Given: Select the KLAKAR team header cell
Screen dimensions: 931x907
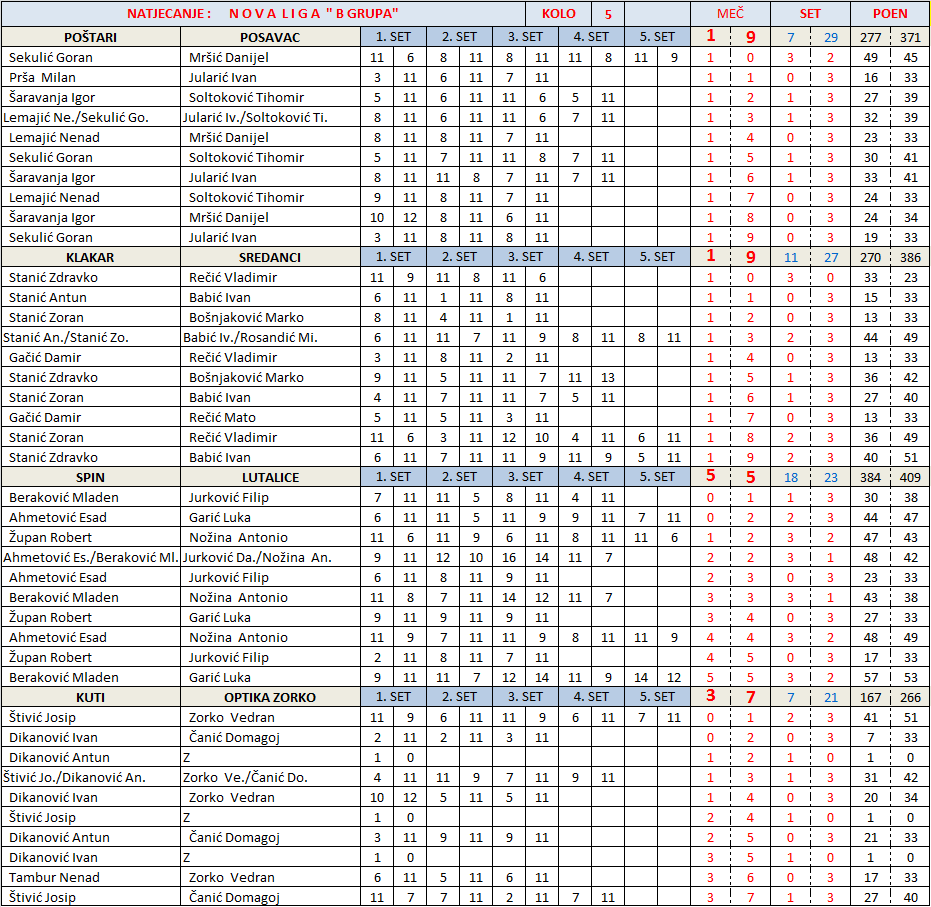Looking at the screenshot, I should click(90, 257).
